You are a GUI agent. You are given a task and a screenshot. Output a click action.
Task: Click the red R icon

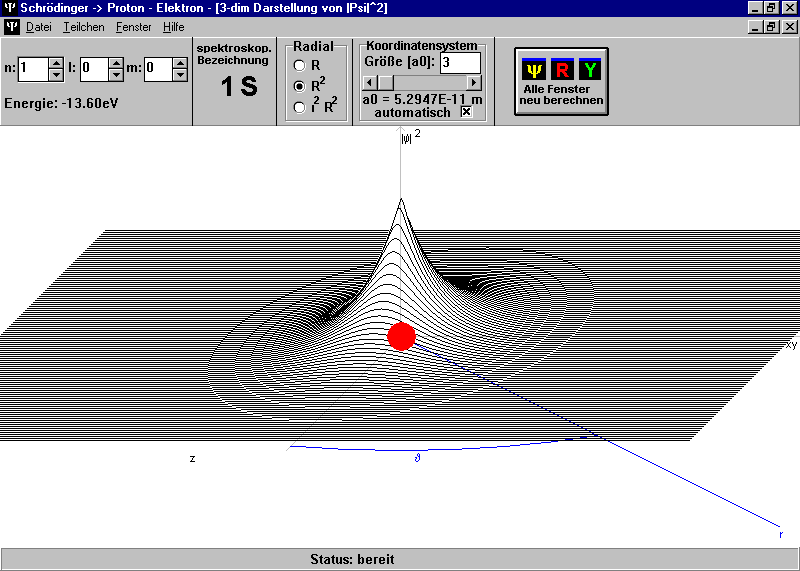[562, 69]
